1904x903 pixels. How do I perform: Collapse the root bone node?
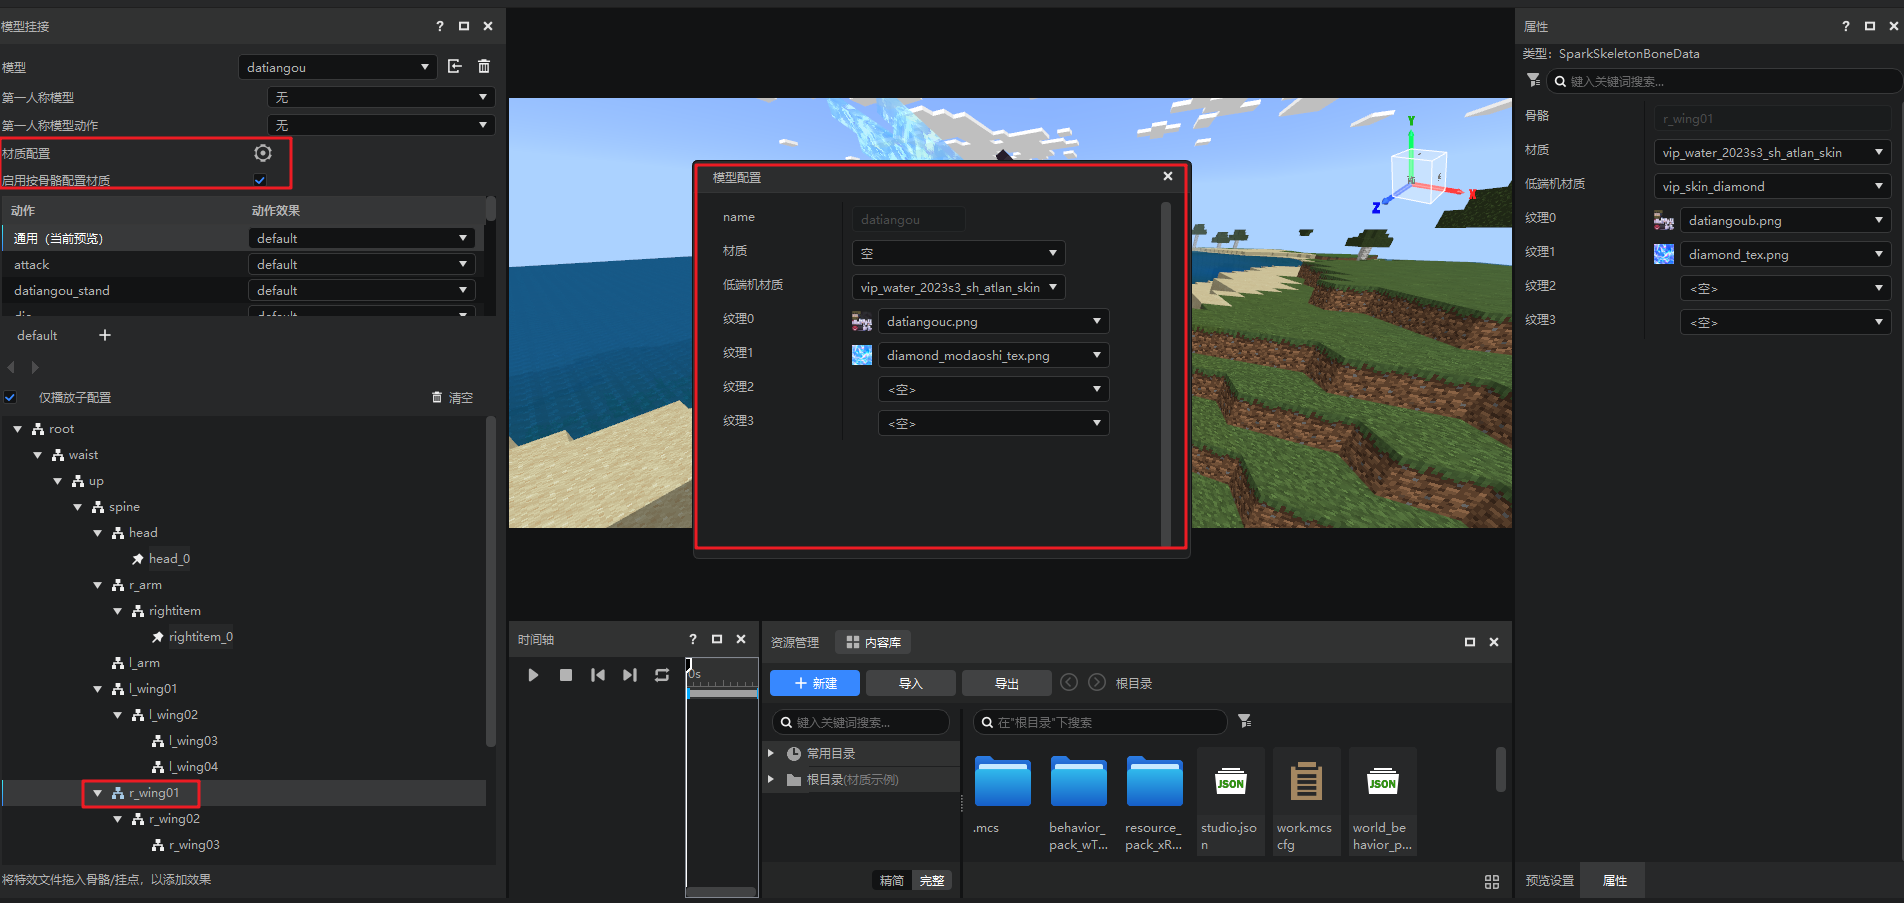coord(18,429)
